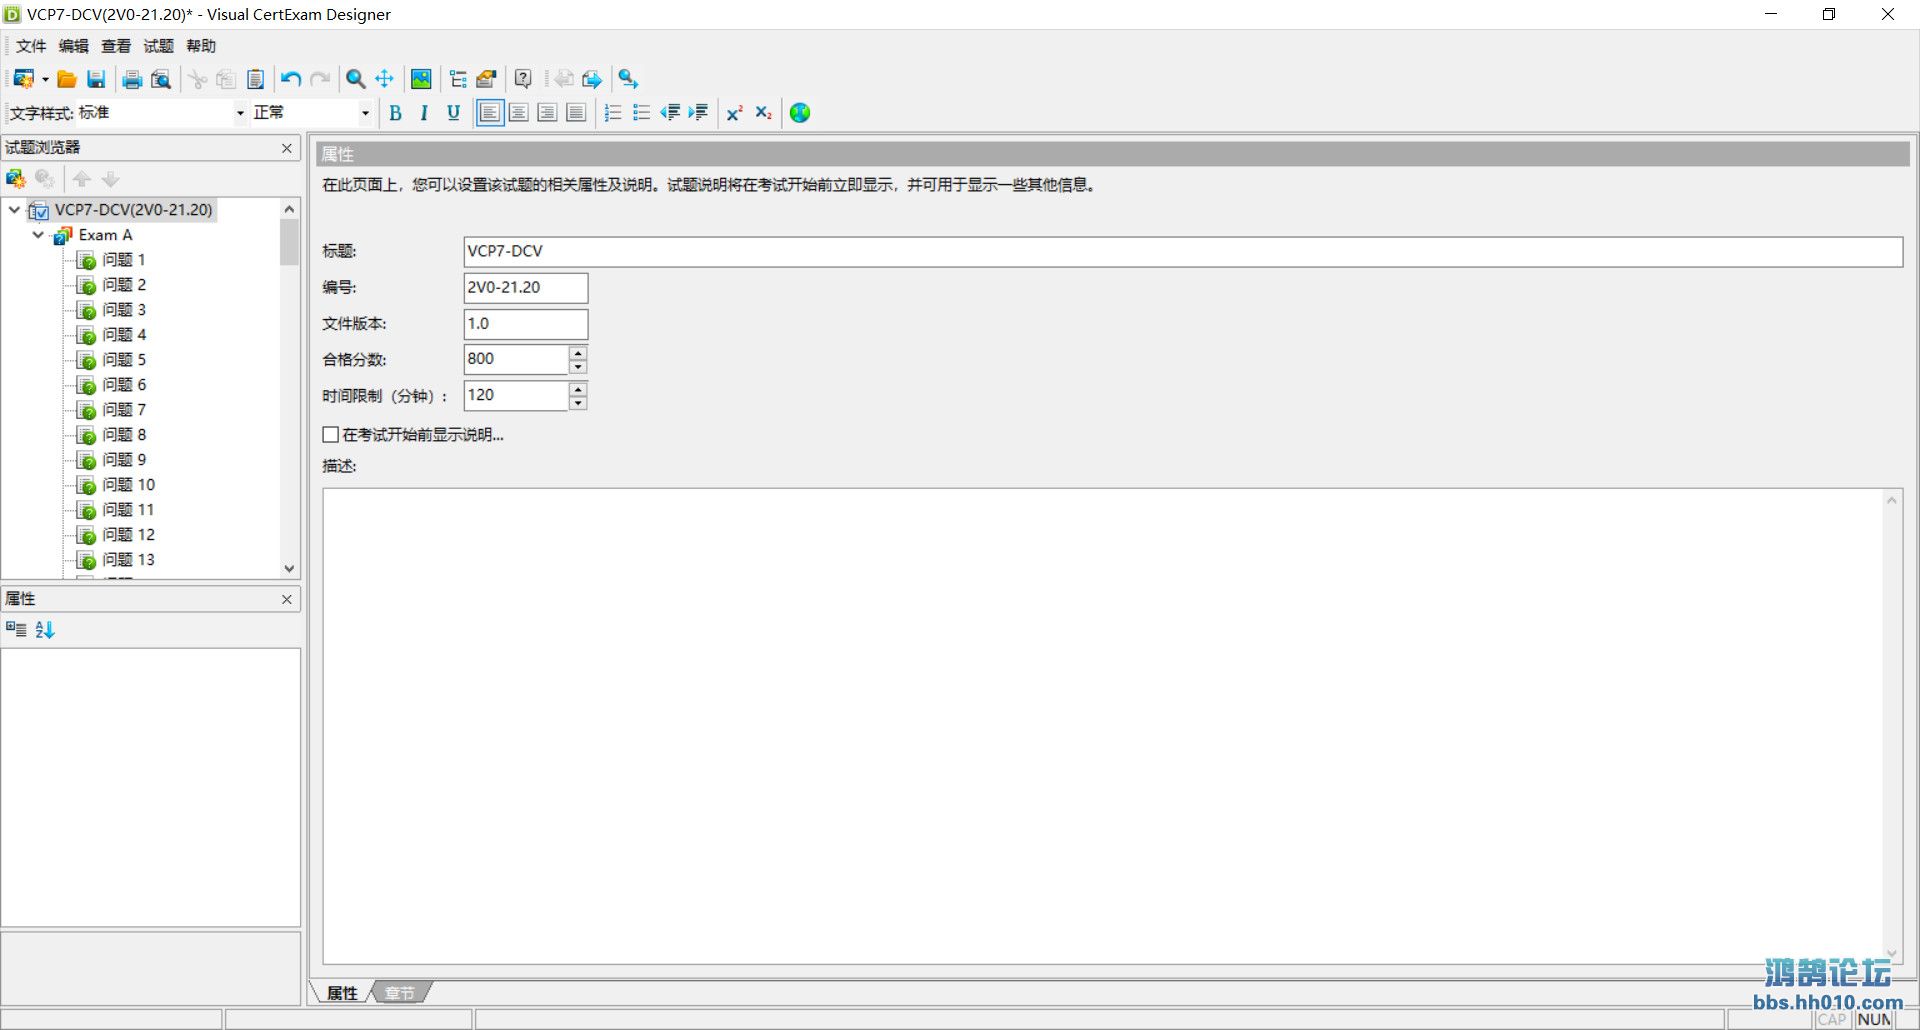This screenshot has width=1920, height=1030.
Task: Apply superscript formatting
Action: [x=735, y=113]
